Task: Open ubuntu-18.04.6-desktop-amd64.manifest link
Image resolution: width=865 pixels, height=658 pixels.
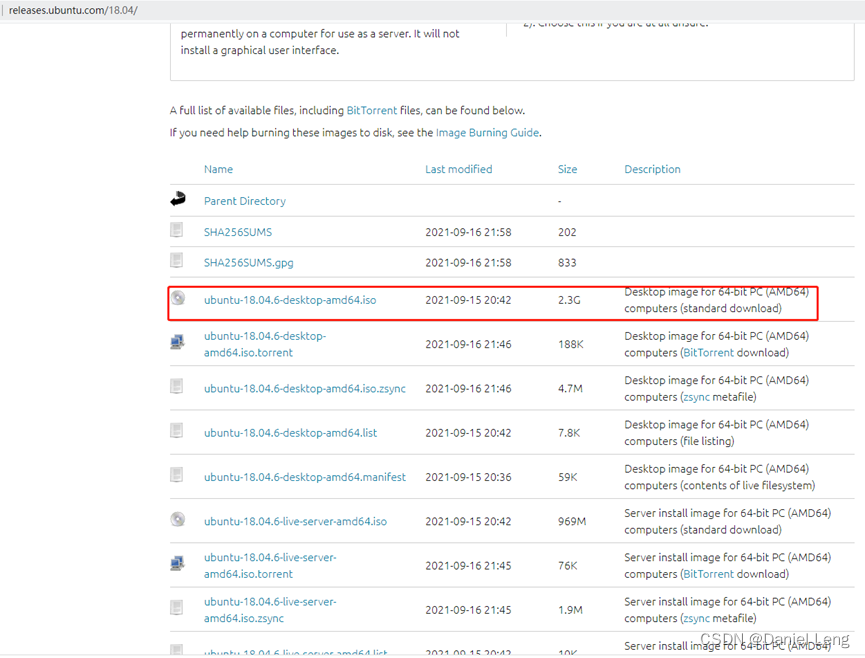Action: pyautogui.click(x=305, y=477)
